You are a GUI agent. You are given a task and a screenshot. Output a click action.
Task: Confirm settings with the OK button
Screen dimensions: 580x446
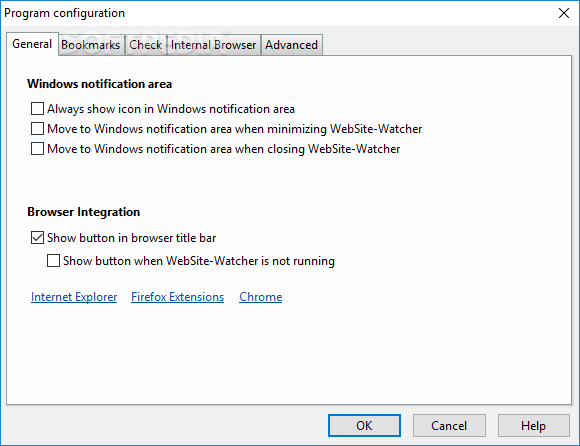(x=364, y=426)
